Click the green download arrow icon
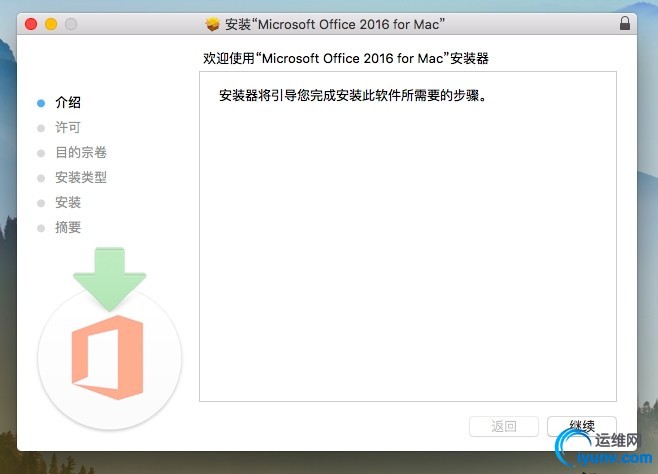The height and width of the screenshot is (474, 658). (110, 279)
